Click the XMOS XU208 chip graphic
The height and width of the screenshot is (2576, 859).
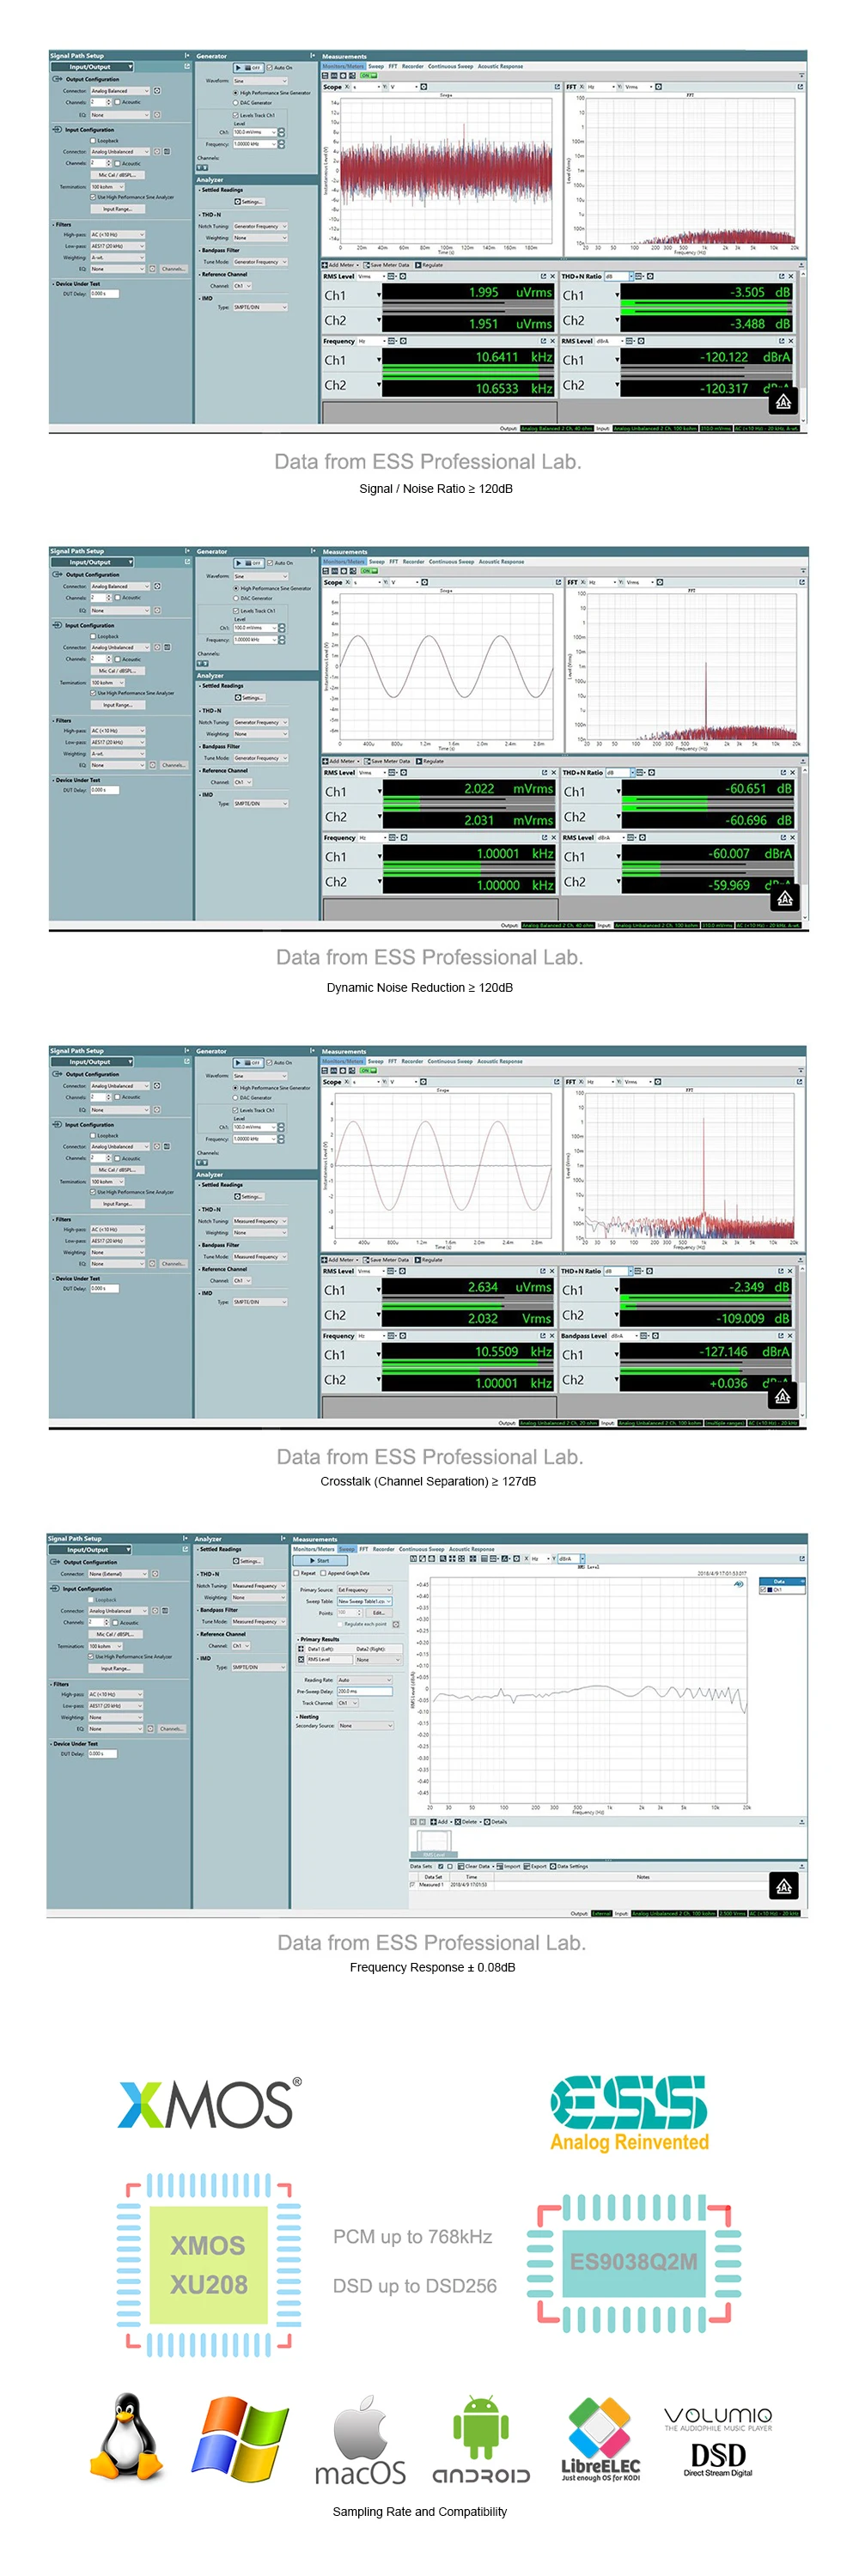[209, 2264]
